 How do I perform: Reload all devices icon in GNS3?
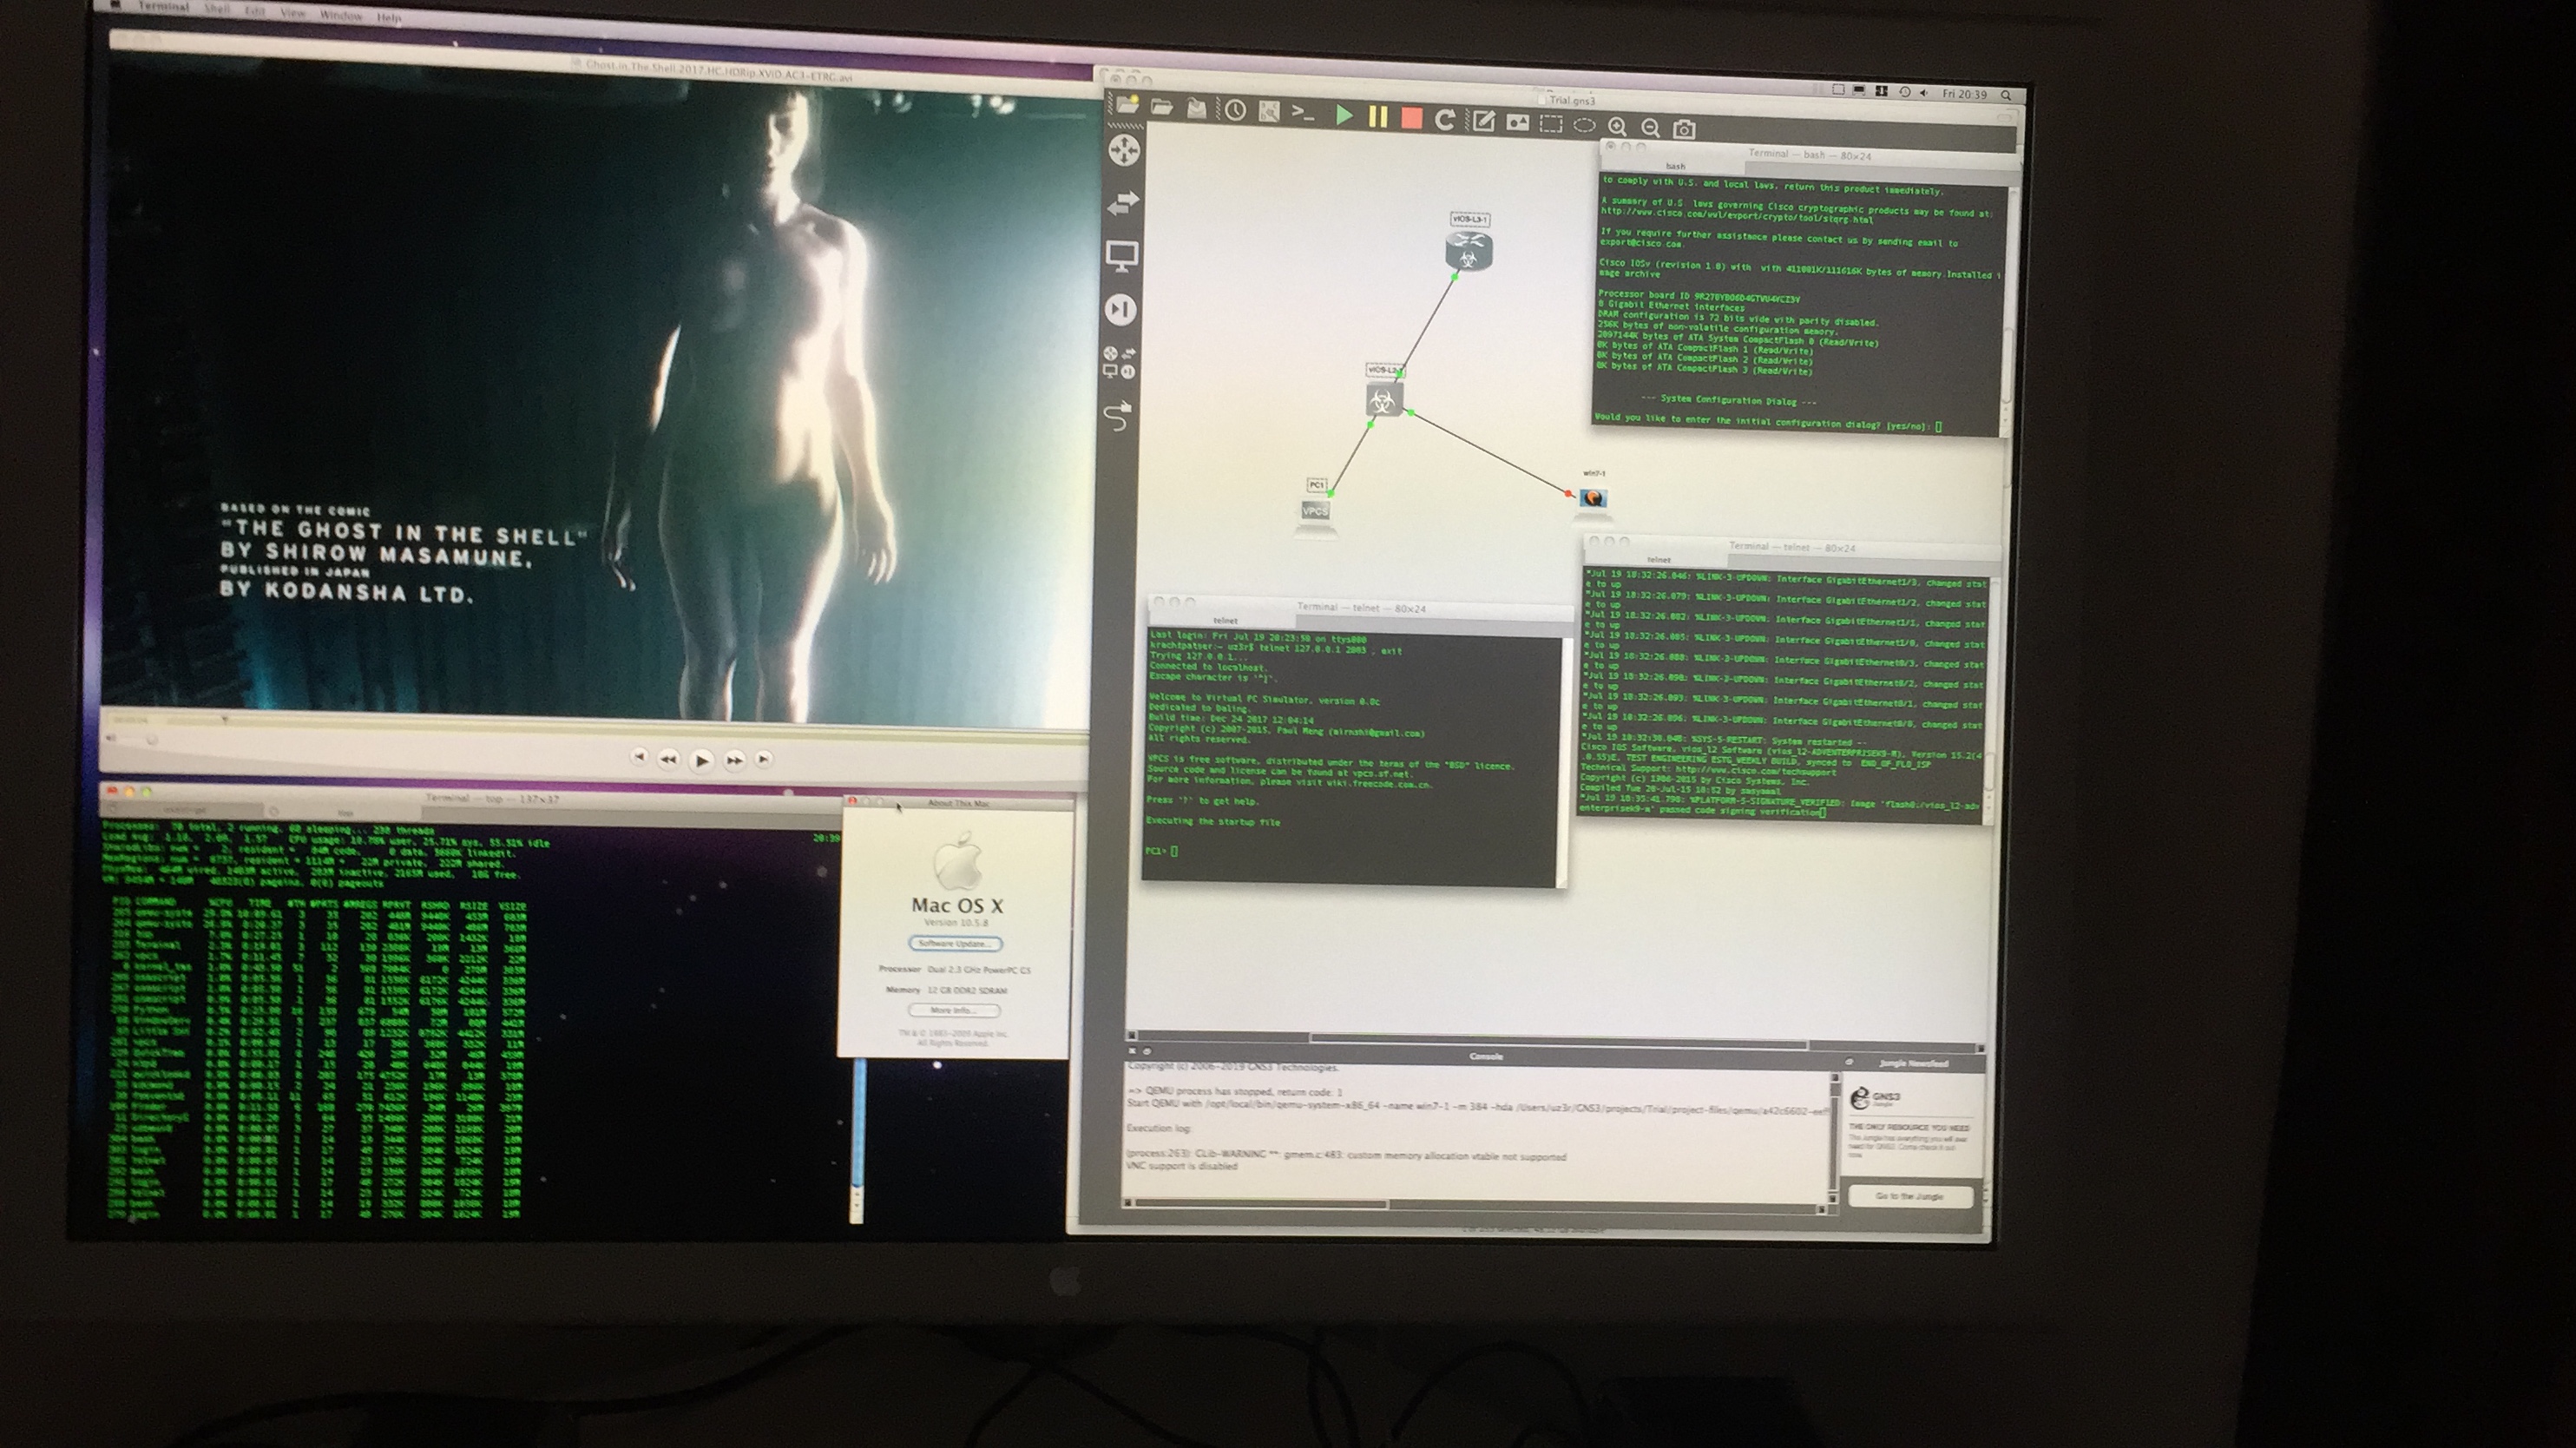[x=1445, y=120]
